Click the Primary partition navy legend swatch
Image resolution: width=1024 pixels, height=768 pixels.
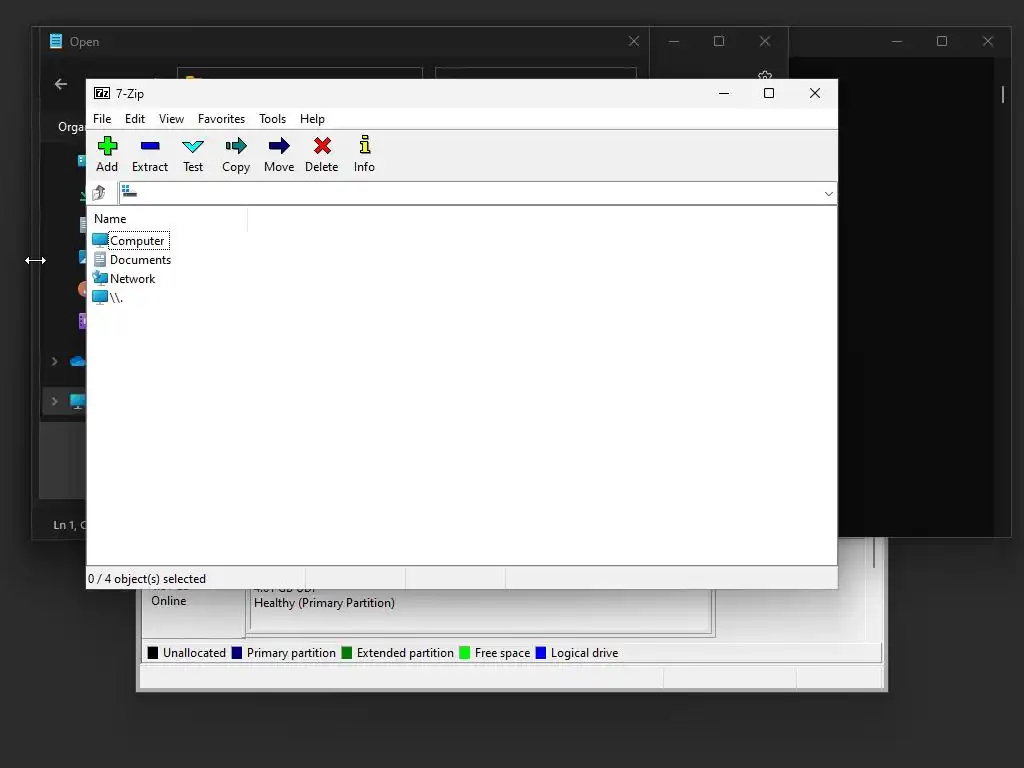pyautogui.click(x=236, y=652)
